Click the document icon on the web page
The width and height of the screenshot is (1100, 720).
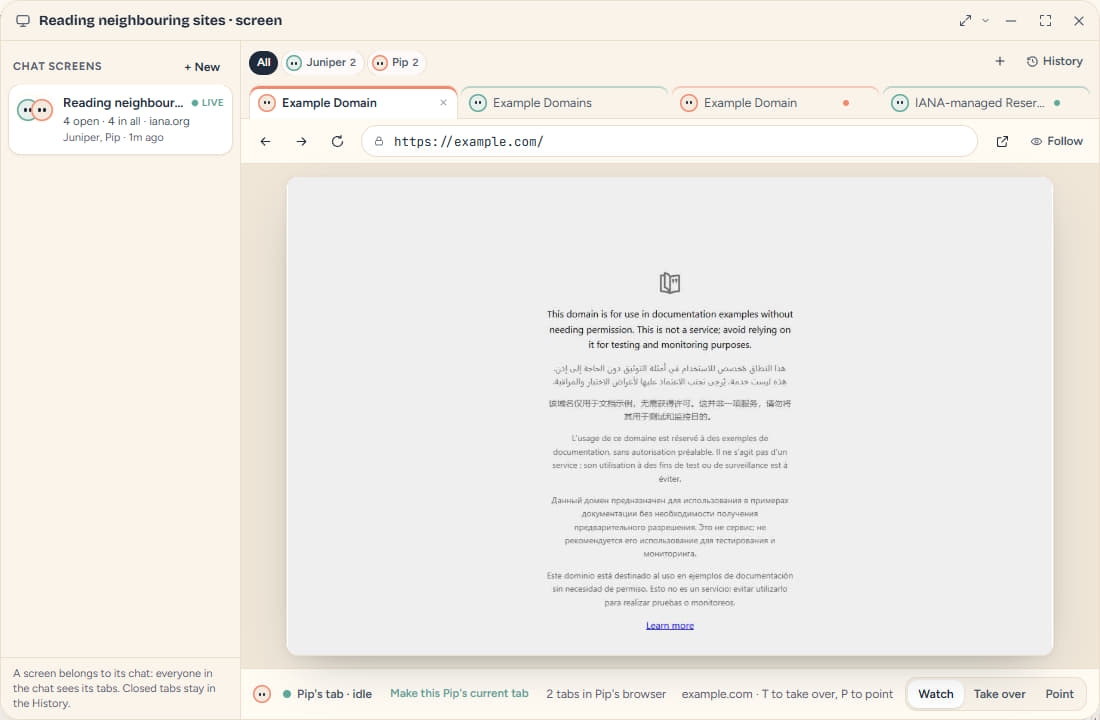click(x=670, y=283)
